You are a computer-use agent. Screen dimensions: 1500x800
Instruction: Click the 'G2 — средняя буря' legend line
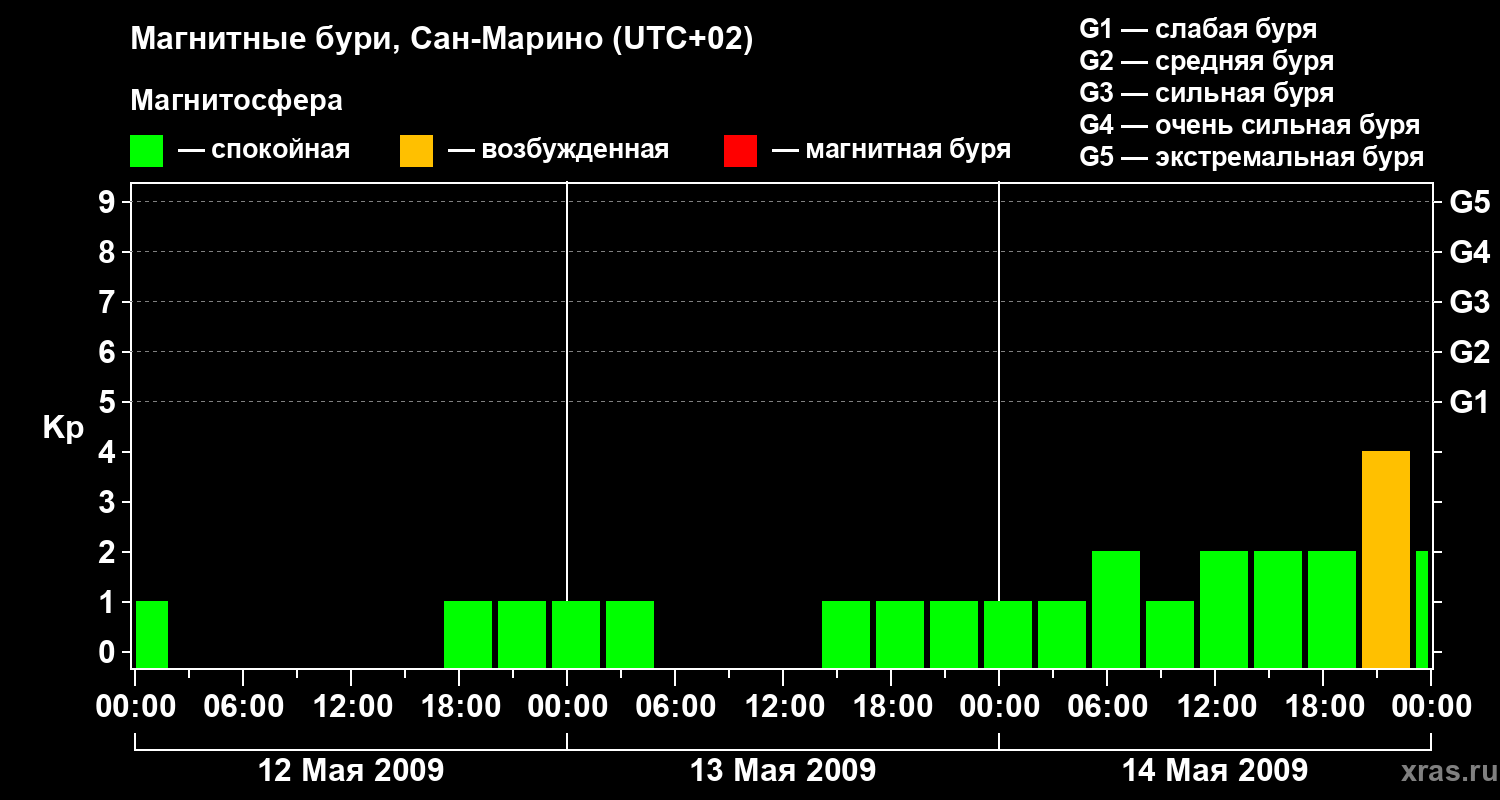(x=1206, y=61)
